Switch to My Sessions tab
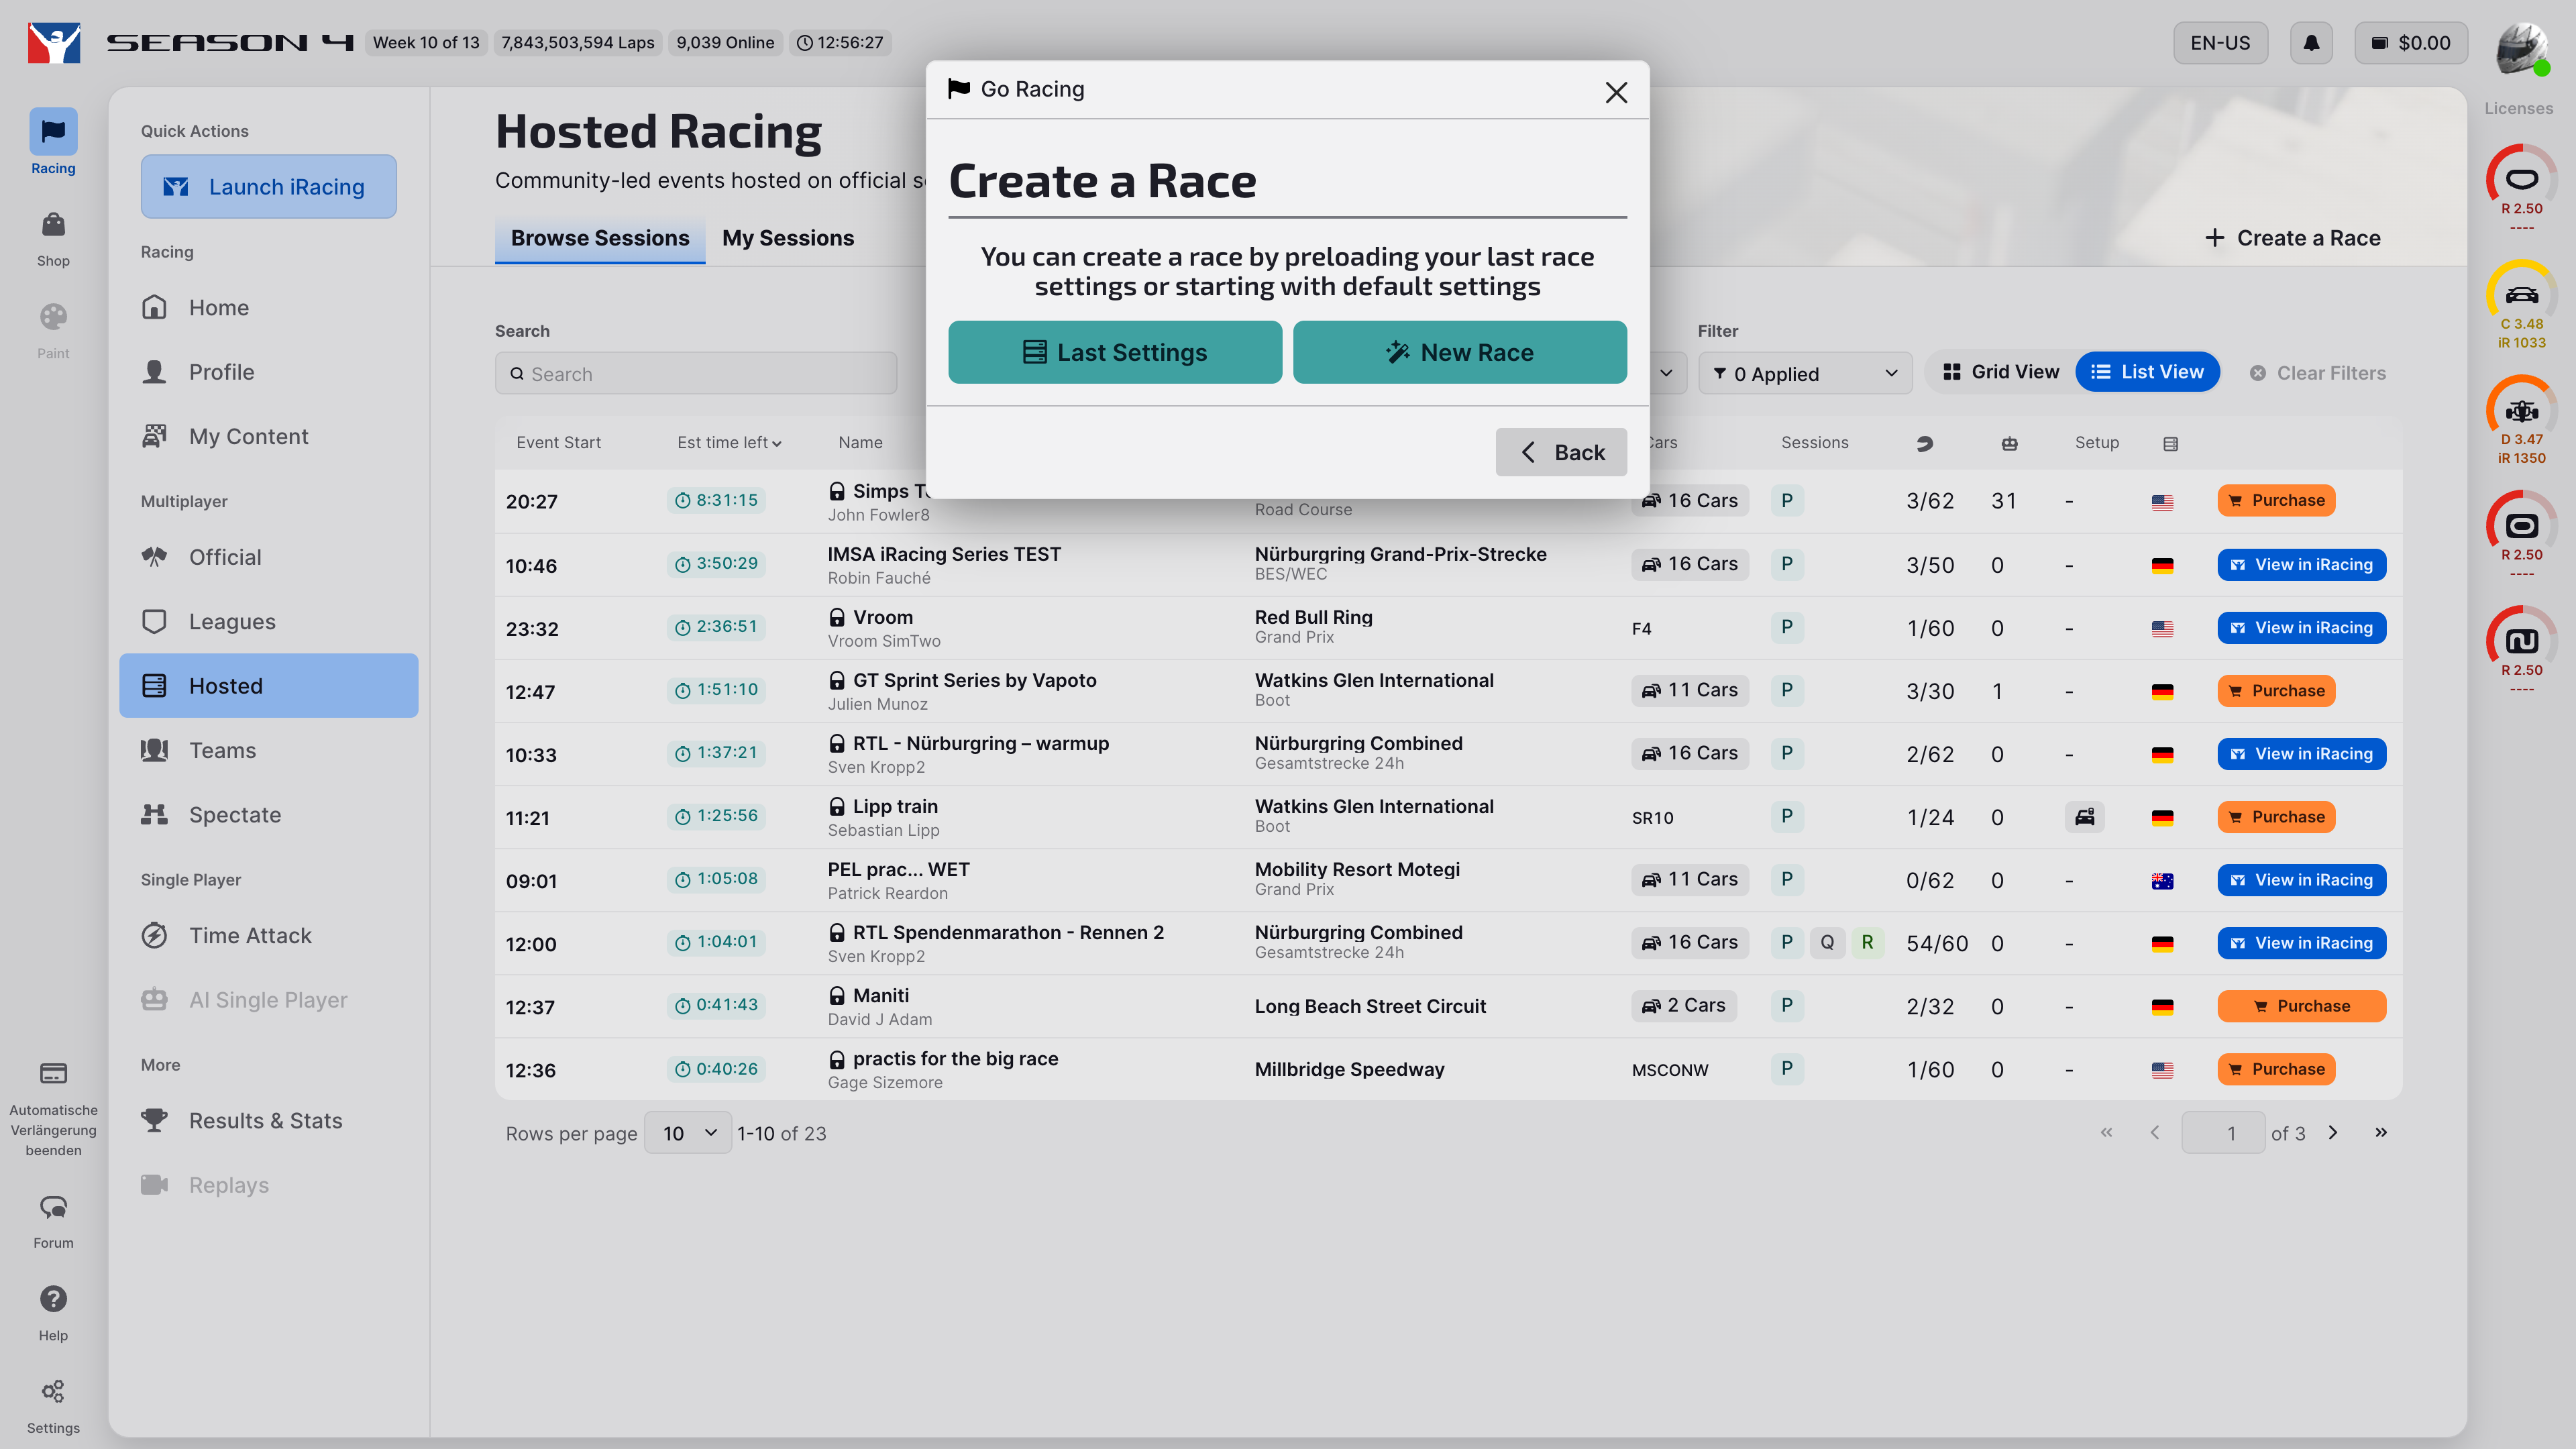Viewport: 2576px width, 1449px height. (788, 238)
